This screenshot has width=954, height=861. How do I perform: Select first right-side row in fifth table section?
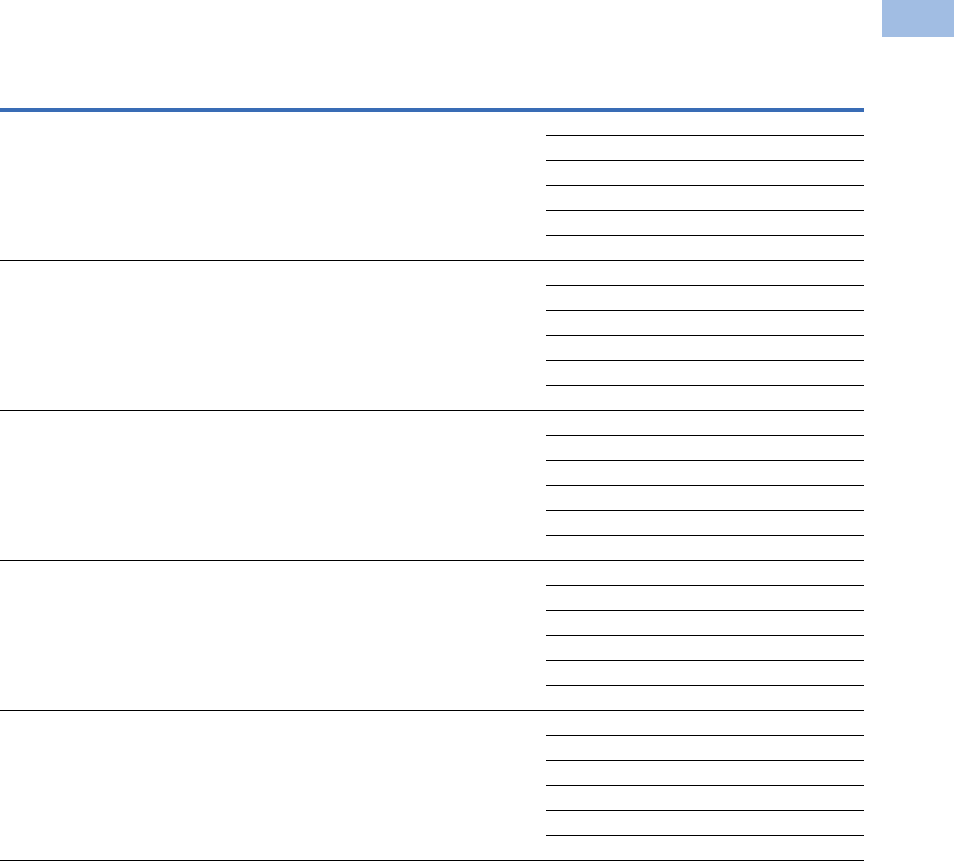coord(704,723)
